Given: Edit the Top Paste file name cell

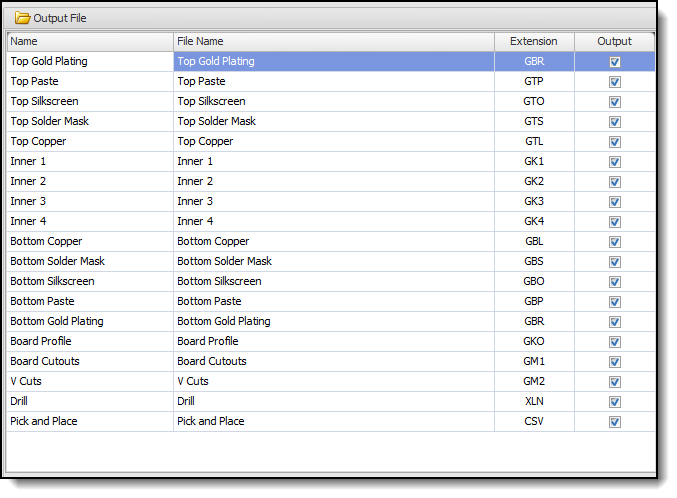Looking at the screenshot, I should 334,81.
